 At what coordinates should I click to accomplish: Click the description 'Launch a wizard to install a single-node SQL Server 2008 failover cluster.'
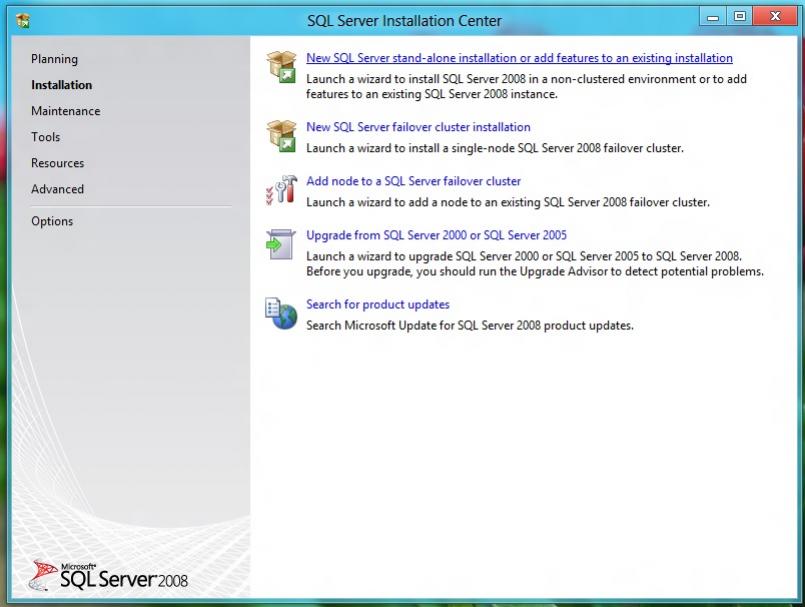(495, 148)
